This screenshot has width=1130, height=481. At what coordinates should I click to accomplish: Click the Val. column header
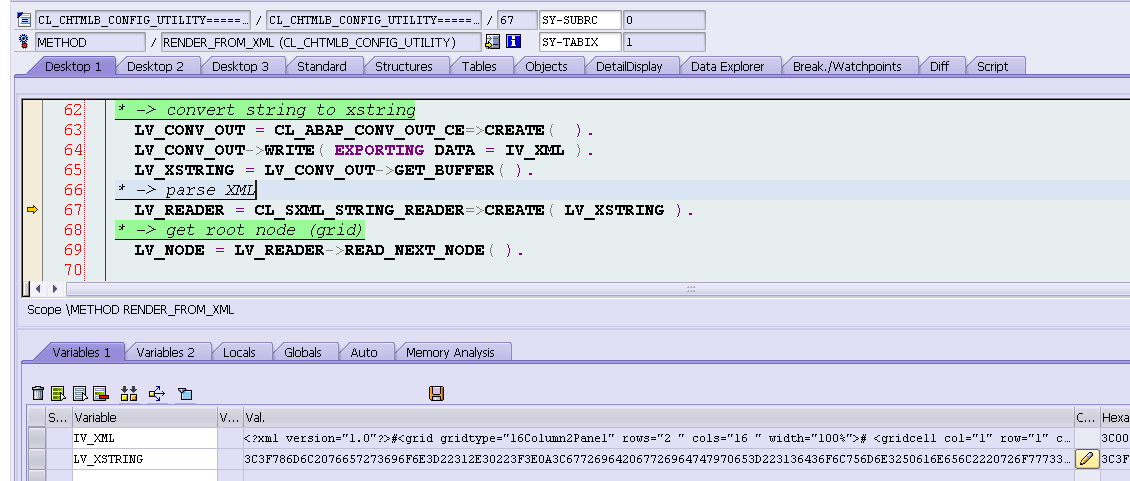pyautogui.click(x=658, y=418)
